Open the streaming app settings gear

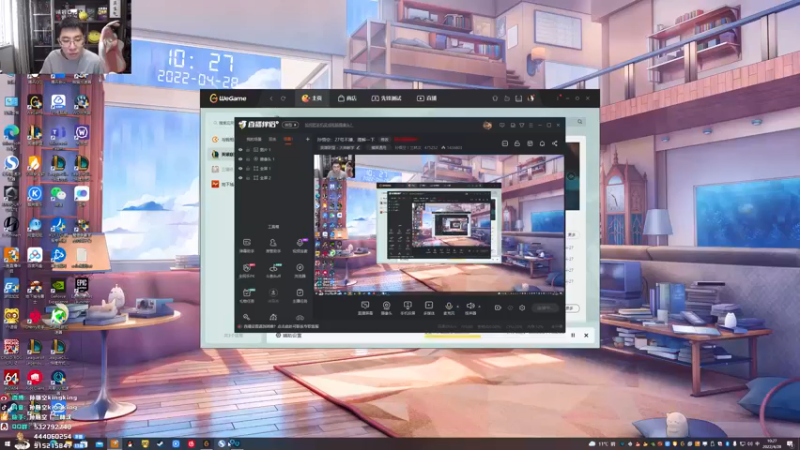tap(522, 308)
